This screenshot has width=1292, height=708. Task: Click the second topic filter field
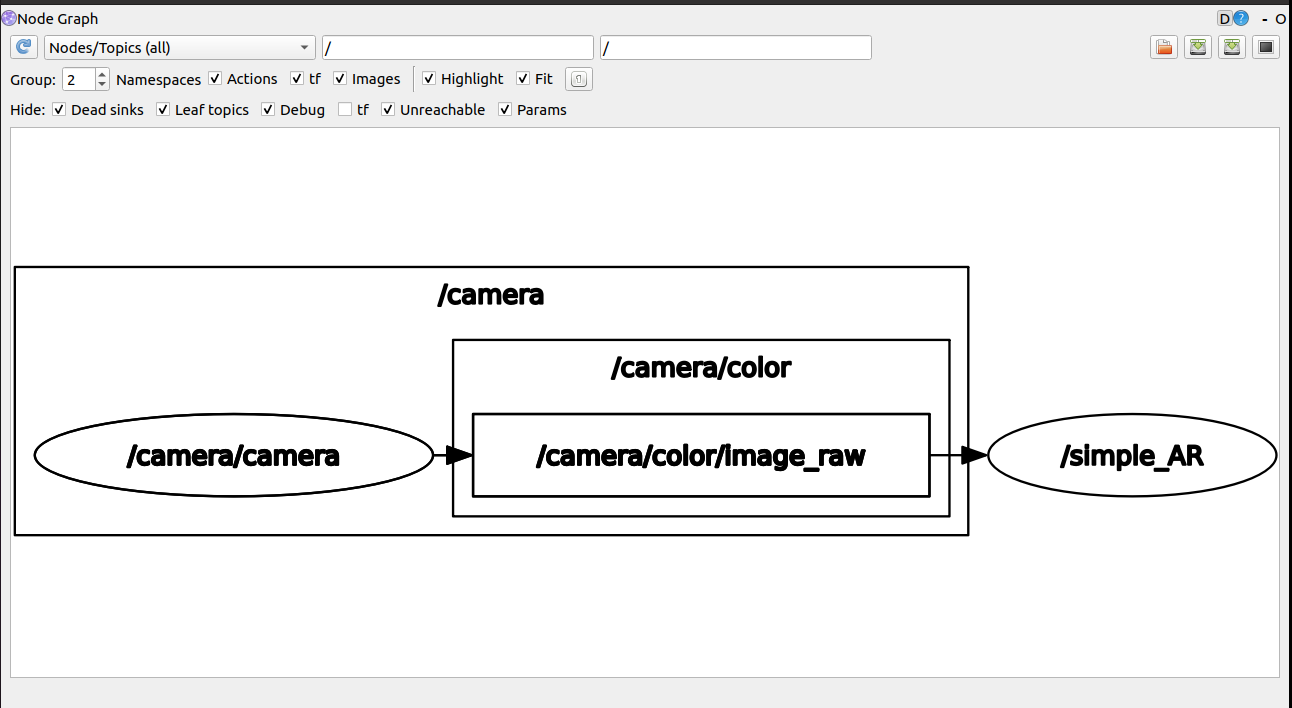coord(736,48)
